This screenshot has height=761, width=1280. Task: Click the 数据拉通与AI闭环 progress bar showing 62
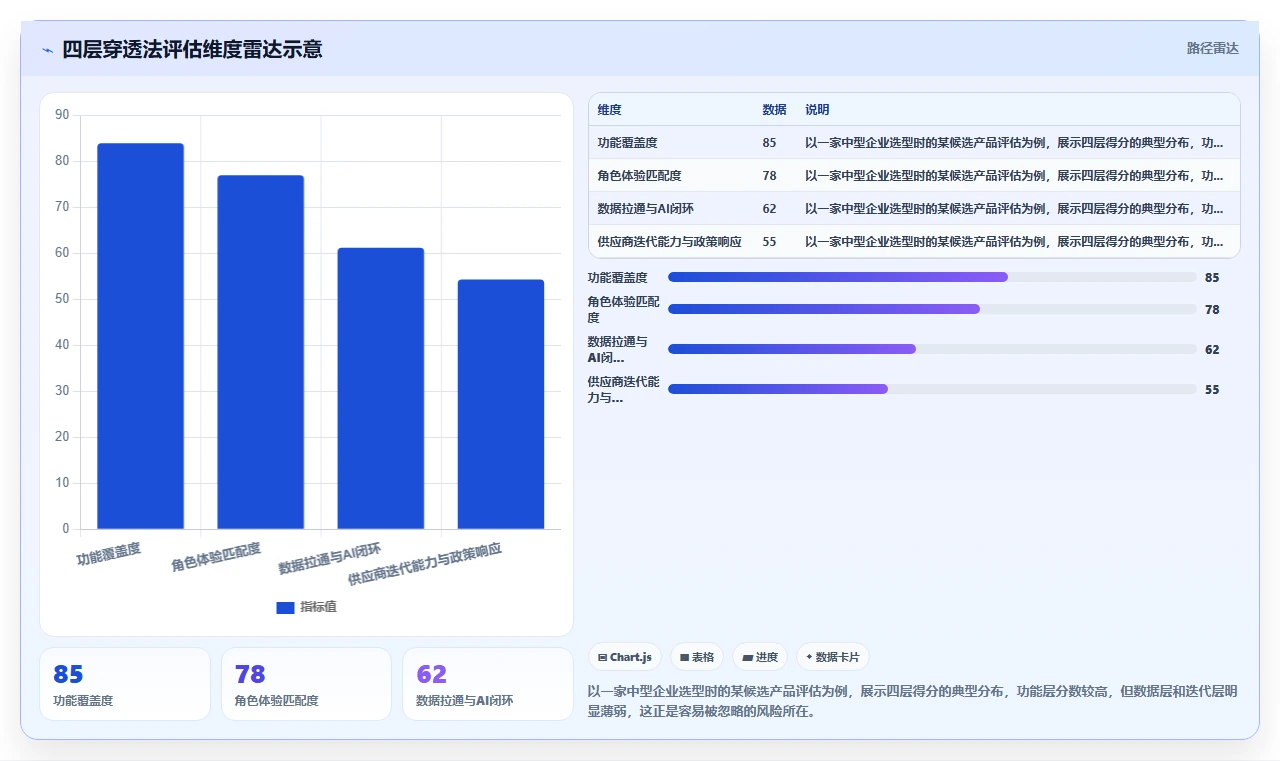[932, 349]
